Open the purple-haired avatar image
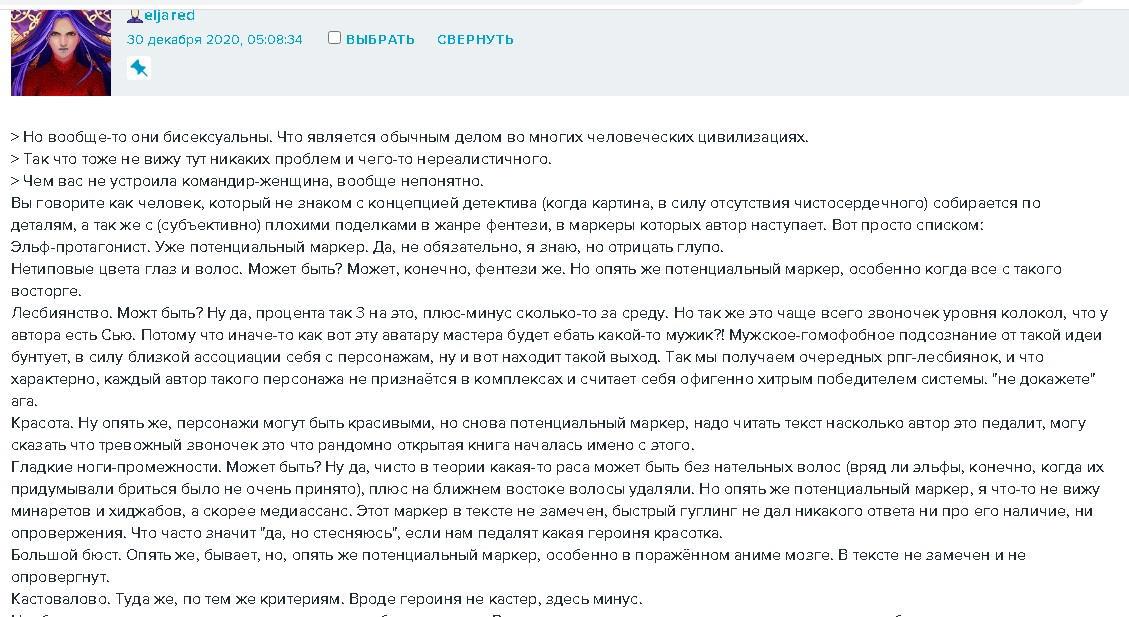The image size is (1129, 617). click(x=60, y=52)
